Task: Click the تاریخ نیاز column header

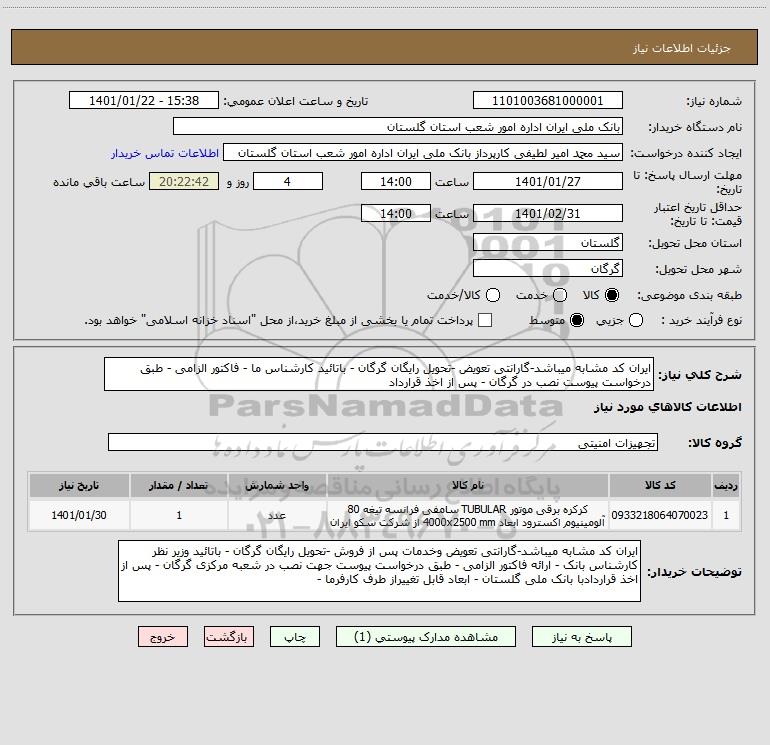Action: [x=79, y=485]
